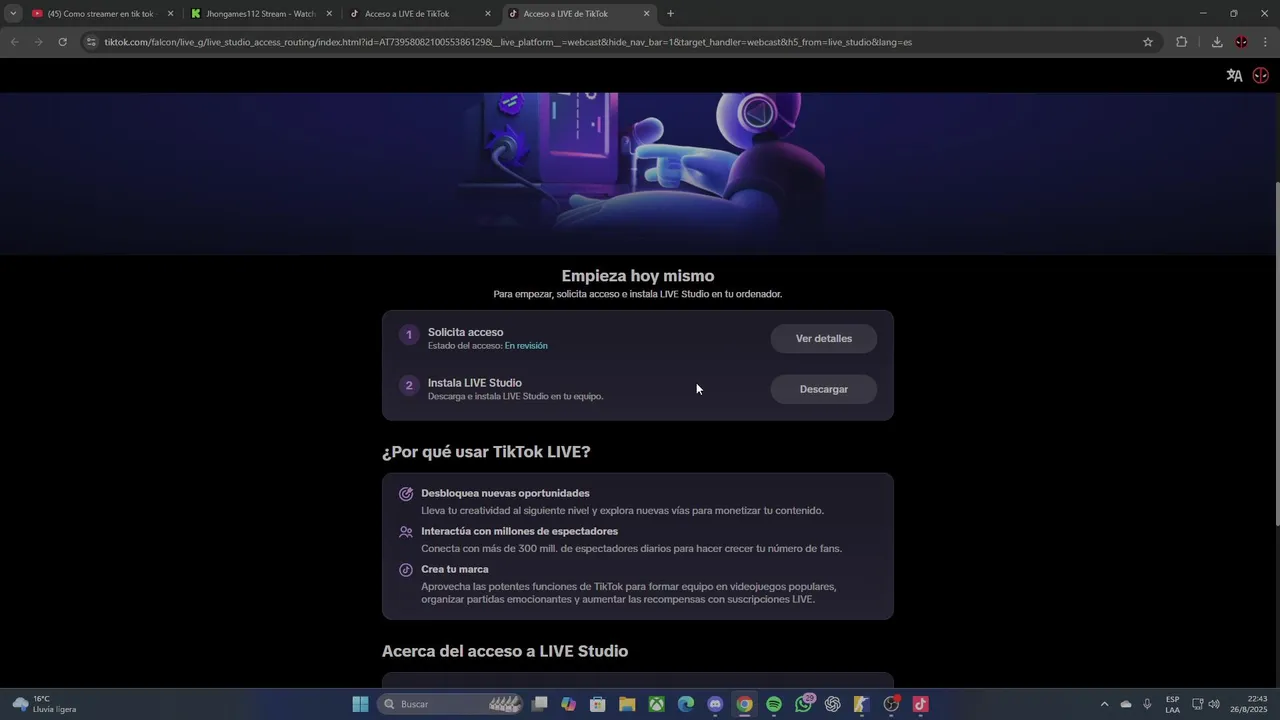Click the Instala LIVE Studio step title

tap(475, 383)
